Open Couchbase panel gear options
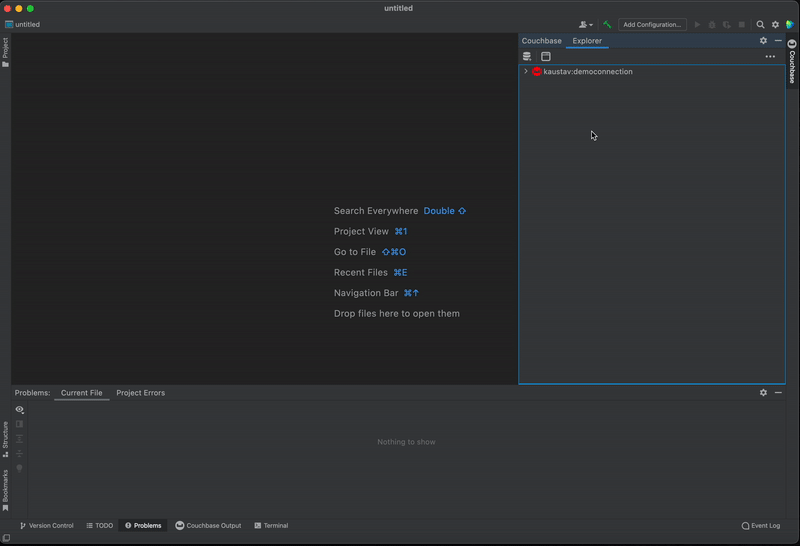 coord(763,40)
